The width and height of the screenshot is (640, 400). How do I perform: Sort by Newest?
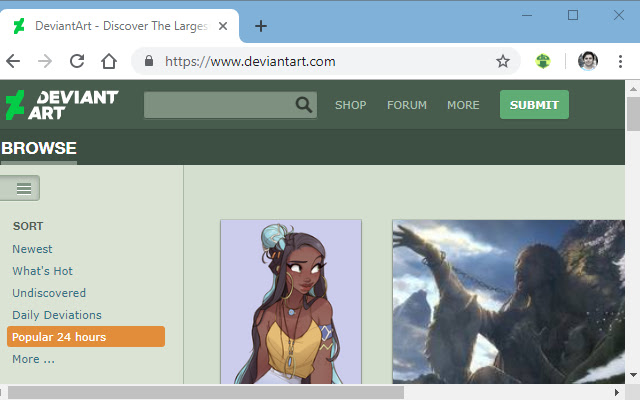coord(32,249)
